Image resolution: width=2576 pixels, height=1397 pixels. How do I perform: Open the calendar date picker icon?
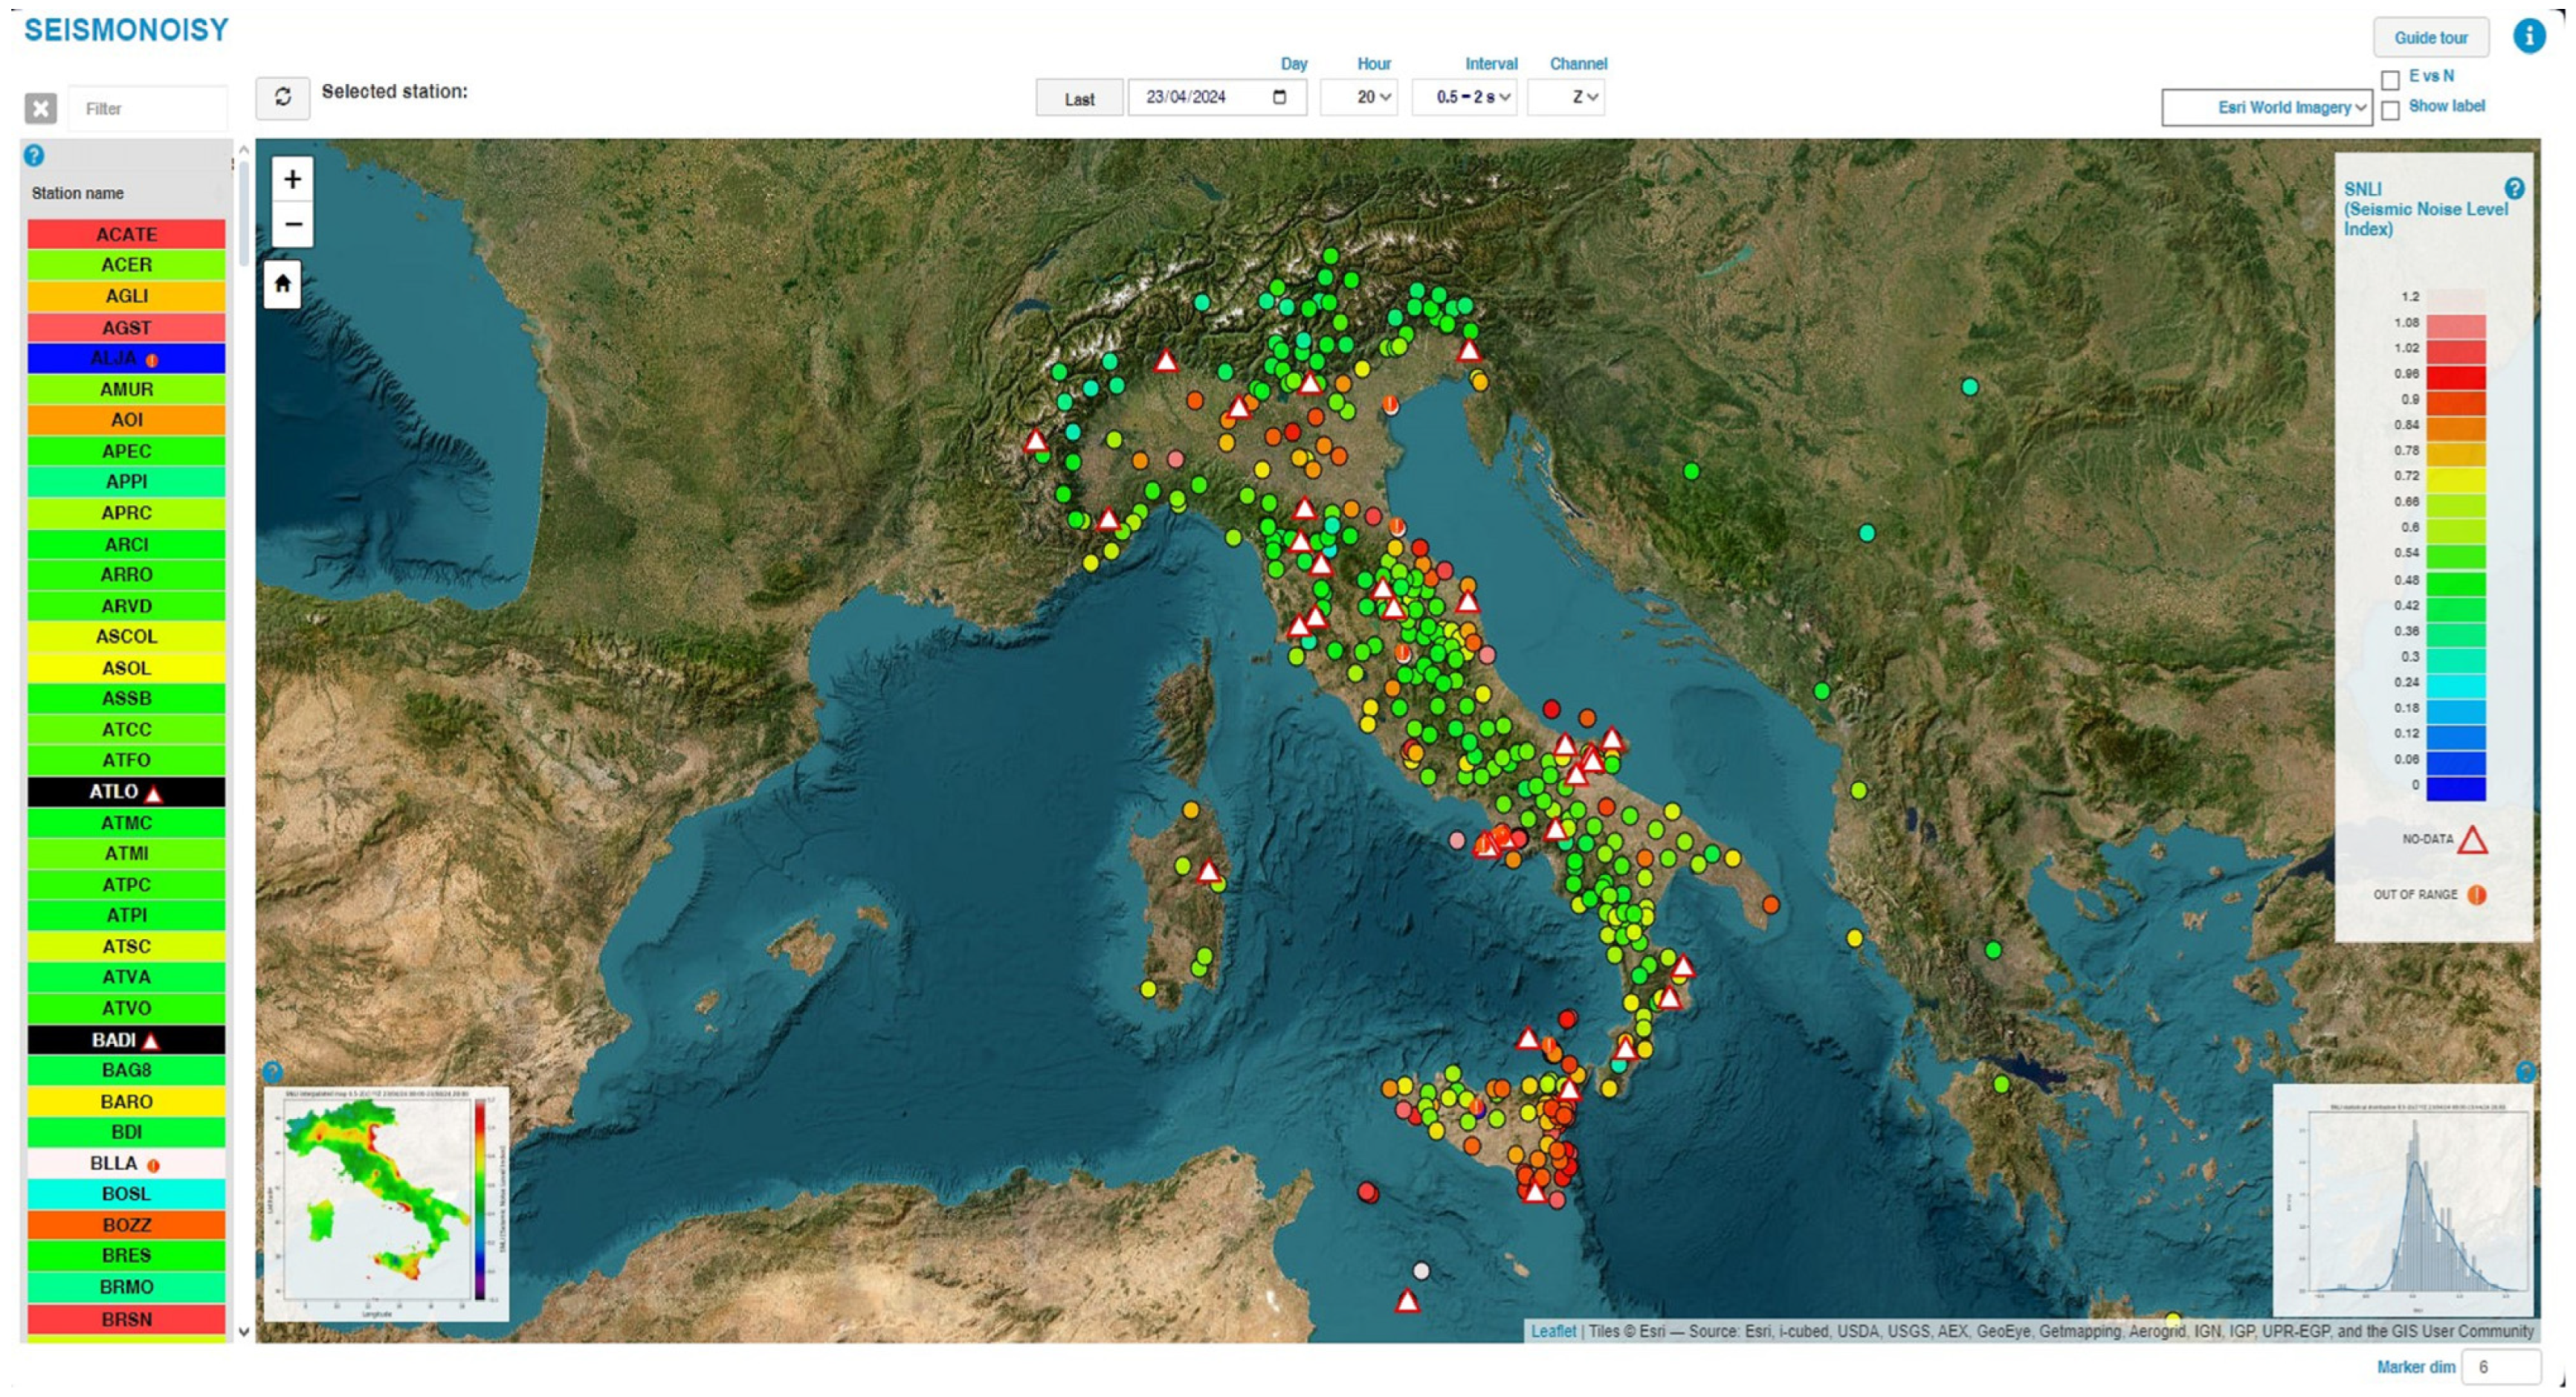1279,97
